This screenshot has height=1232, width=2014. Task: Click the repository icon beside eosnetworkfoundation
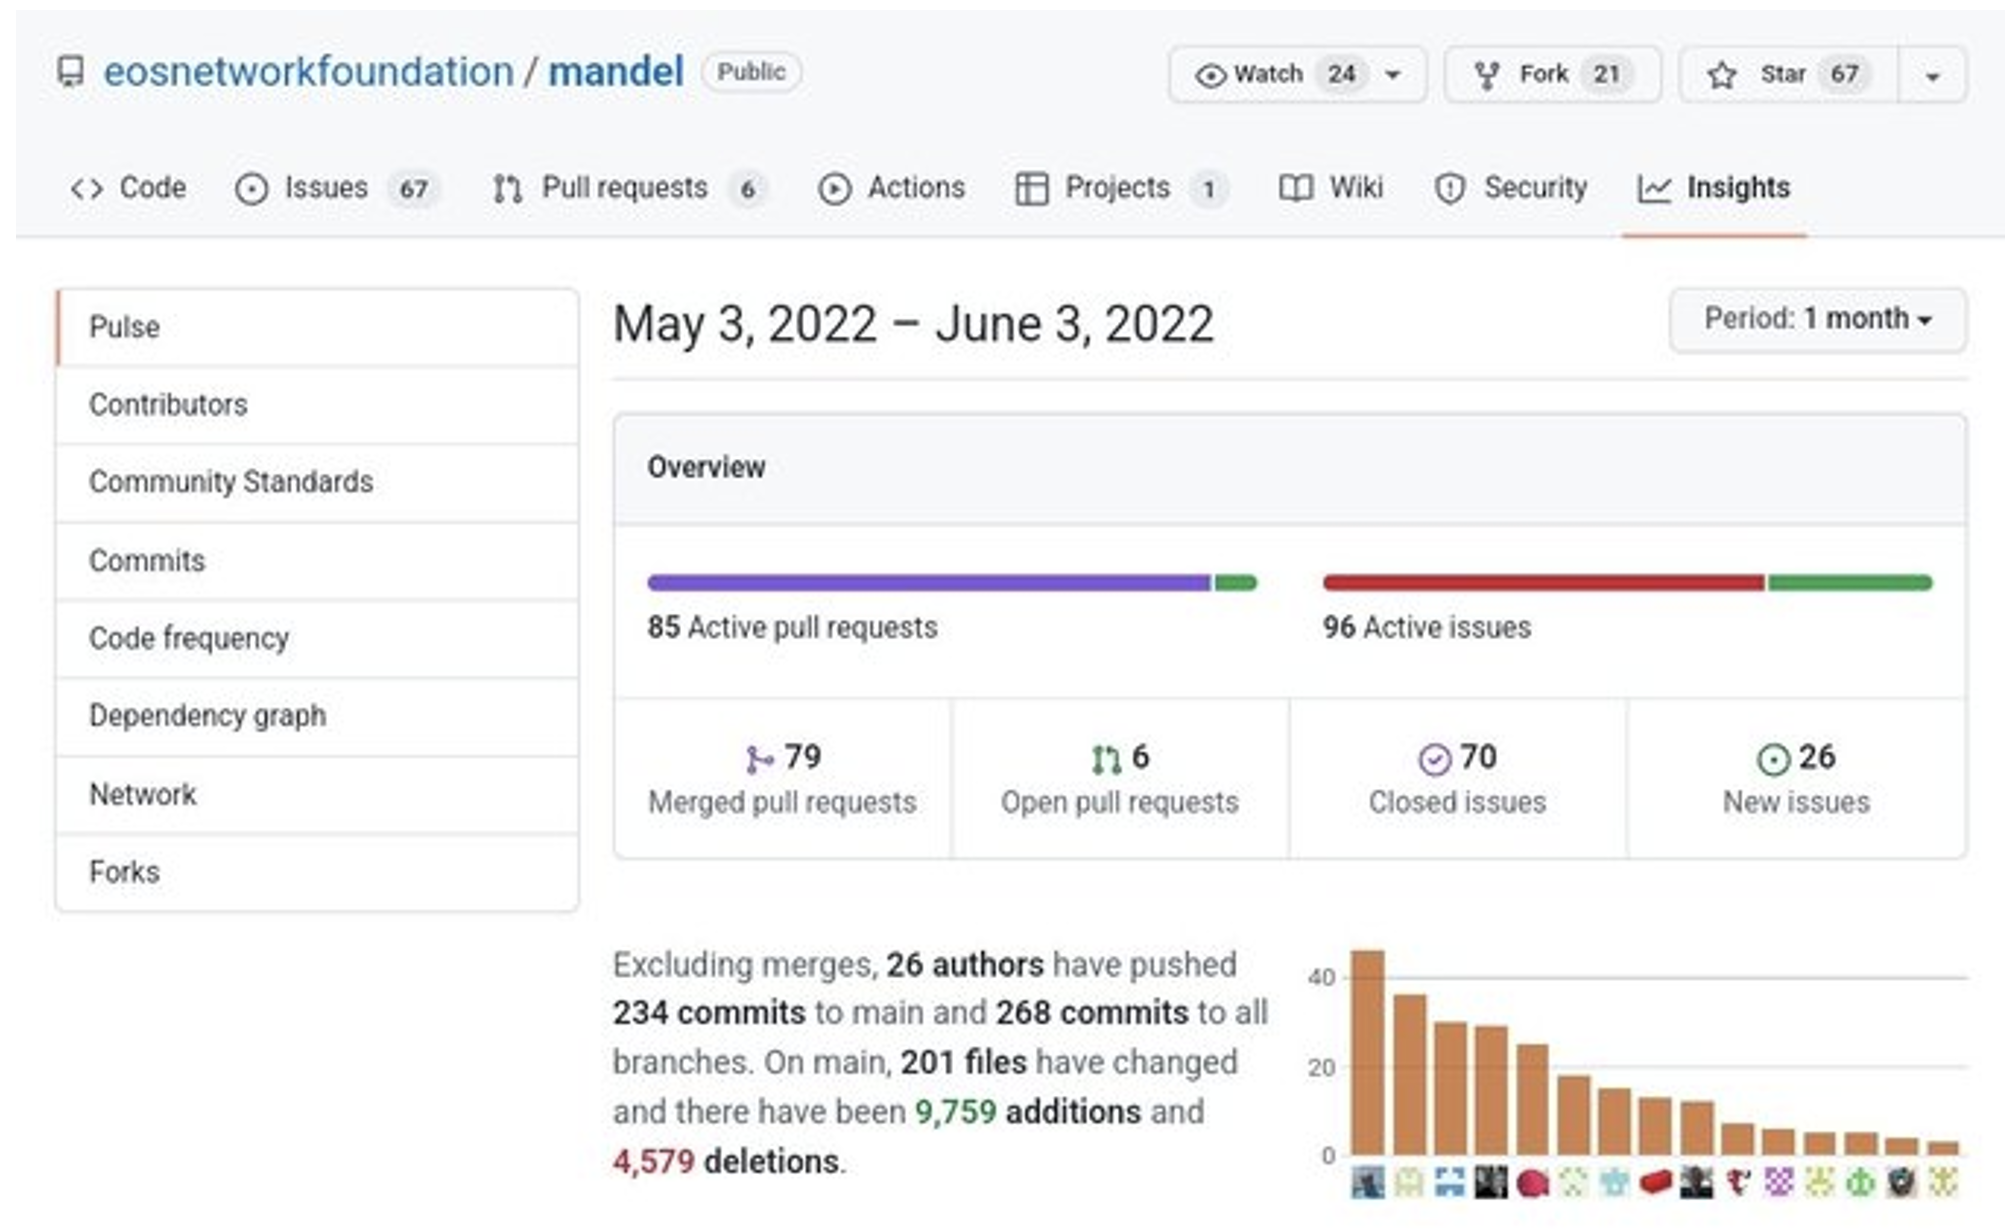pyautogui.click(x=70, y=72)
